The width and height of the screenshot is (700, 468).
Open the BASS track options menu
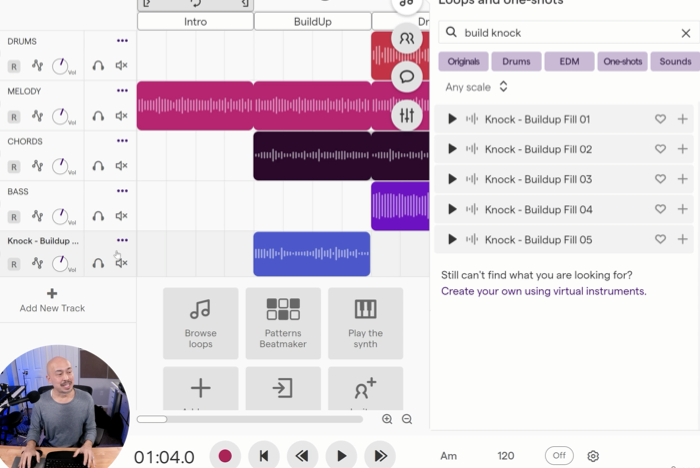122,191
